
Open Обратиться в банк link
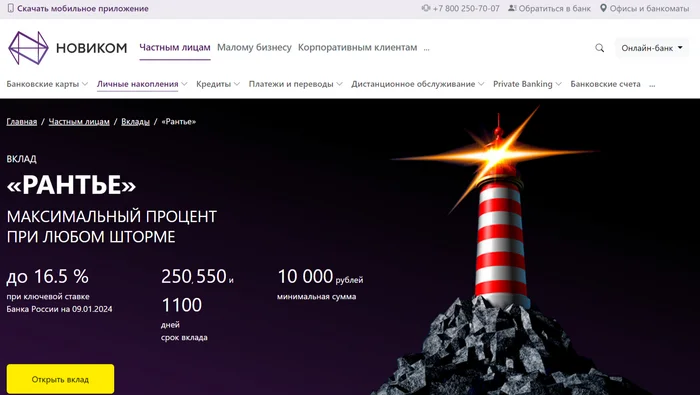(554, 8)
